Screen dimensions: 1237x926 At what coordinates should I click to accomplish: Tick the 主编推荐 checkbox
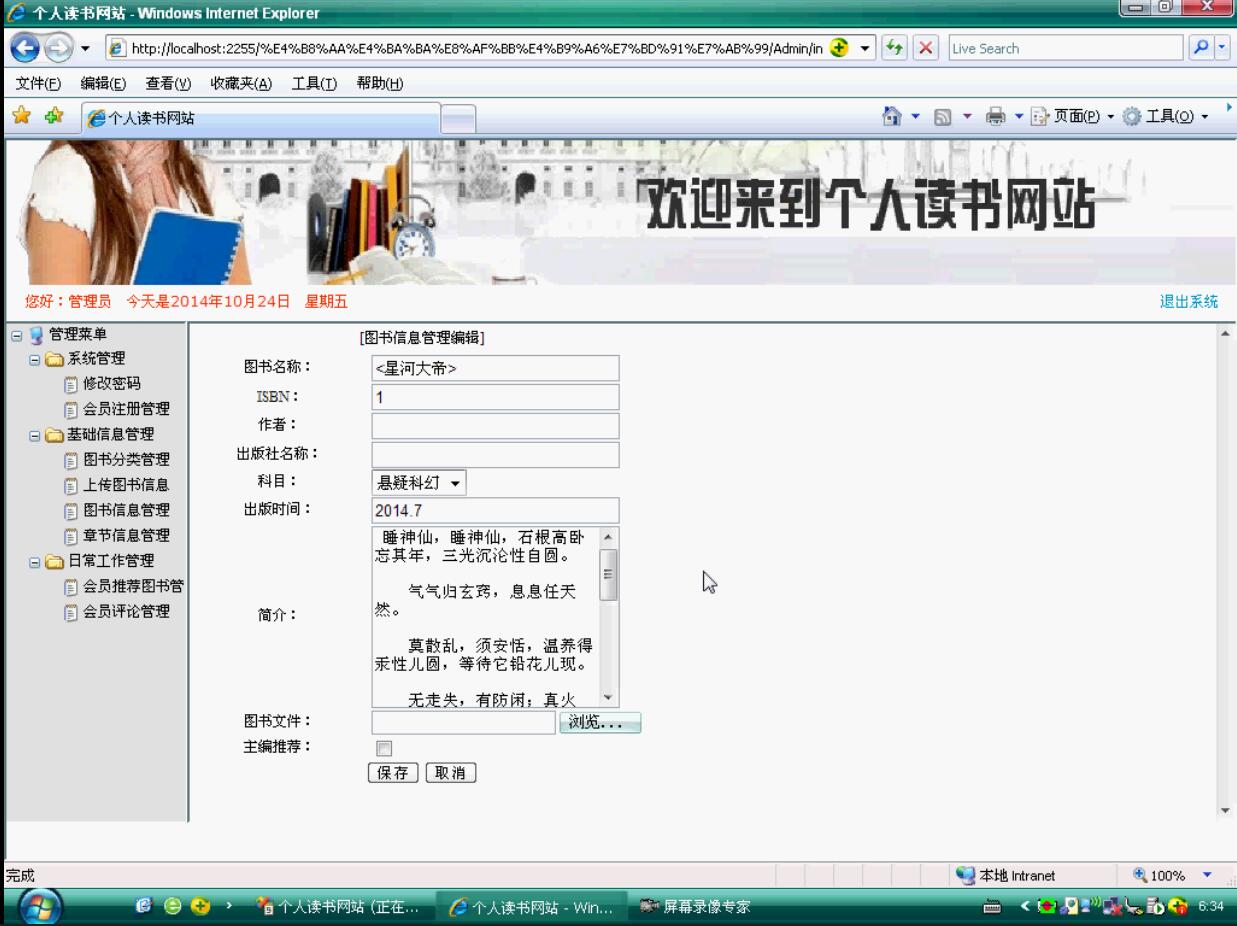[x=382, y=748]
